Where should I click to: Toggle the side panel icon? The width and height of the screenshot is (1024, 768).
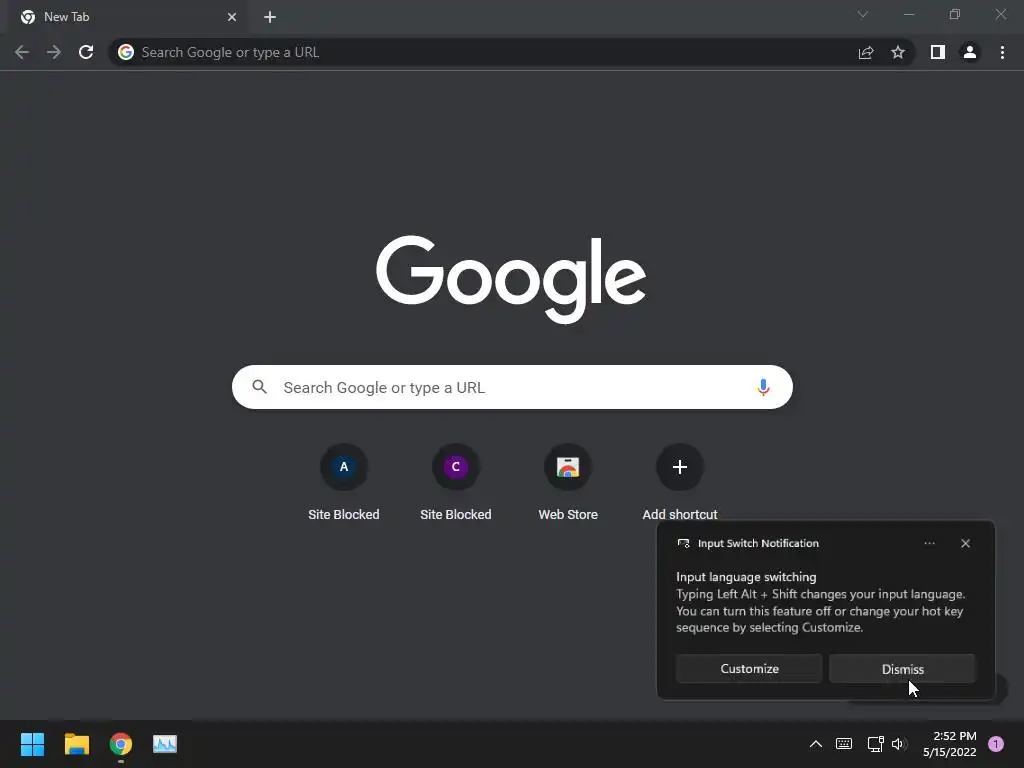[x=938, y=52]
